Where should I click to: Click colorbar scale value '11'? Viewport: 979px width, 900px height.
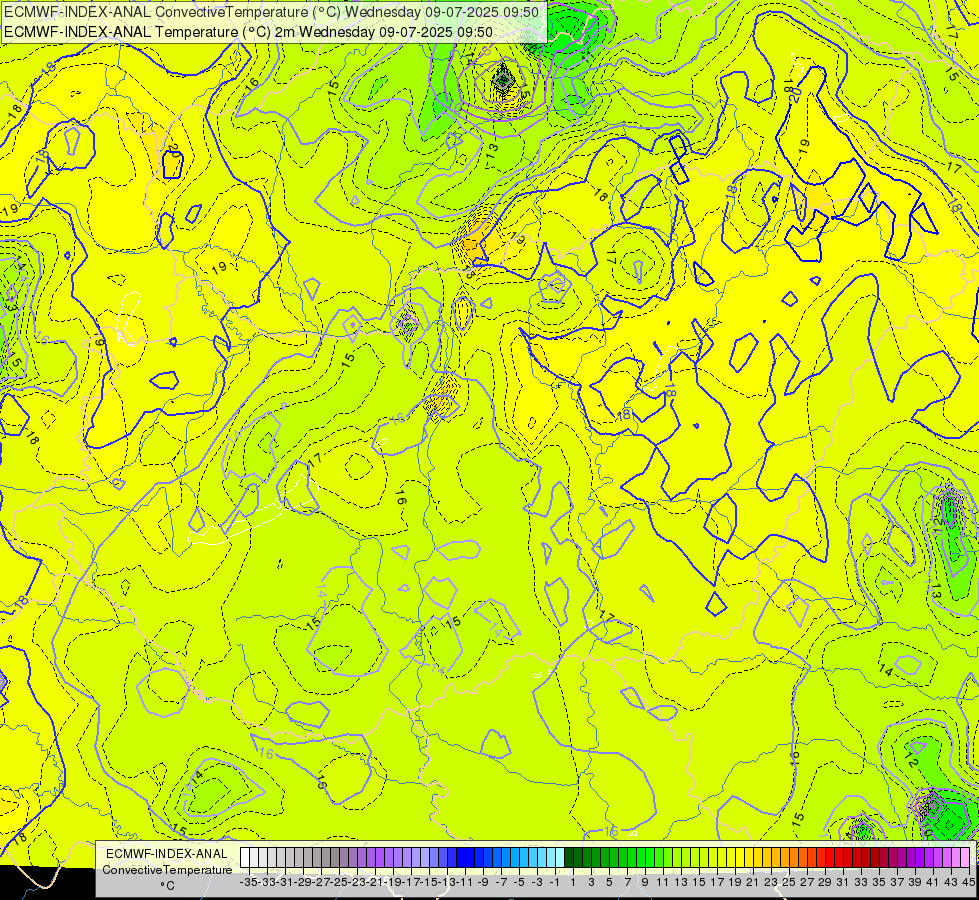(x=663, y=882)
